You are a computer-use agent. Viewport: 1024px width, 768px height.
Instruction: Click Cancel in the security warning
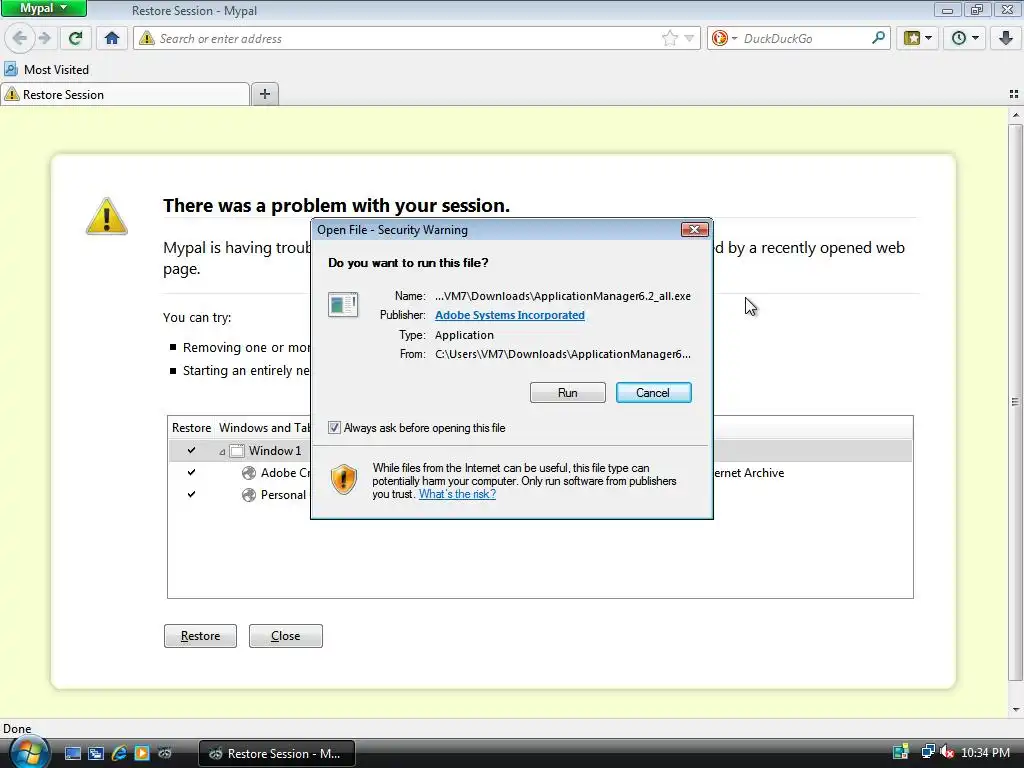click(x=653, y=392)
